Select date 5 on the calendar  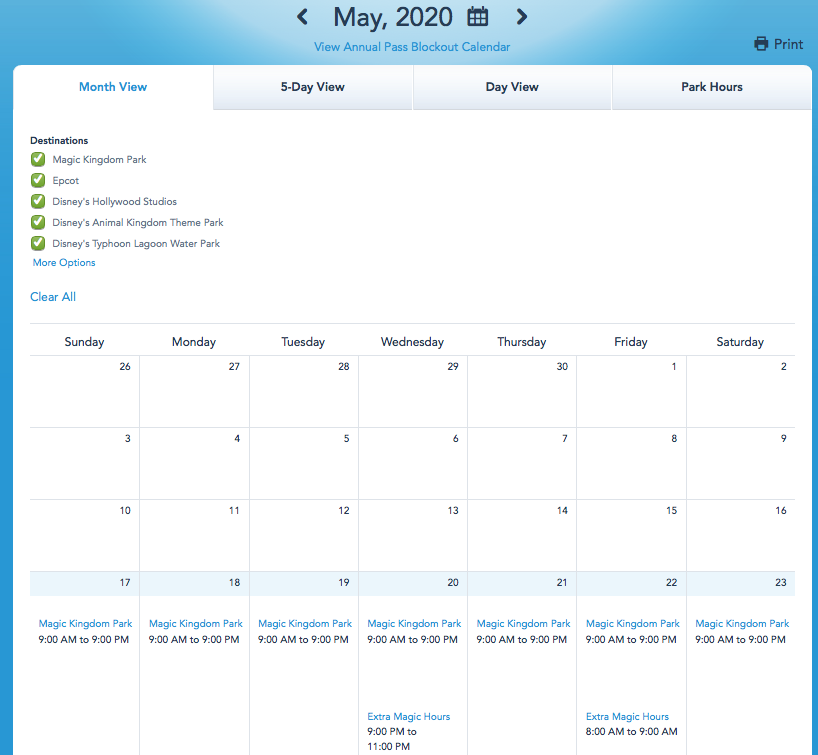[346, 438]
